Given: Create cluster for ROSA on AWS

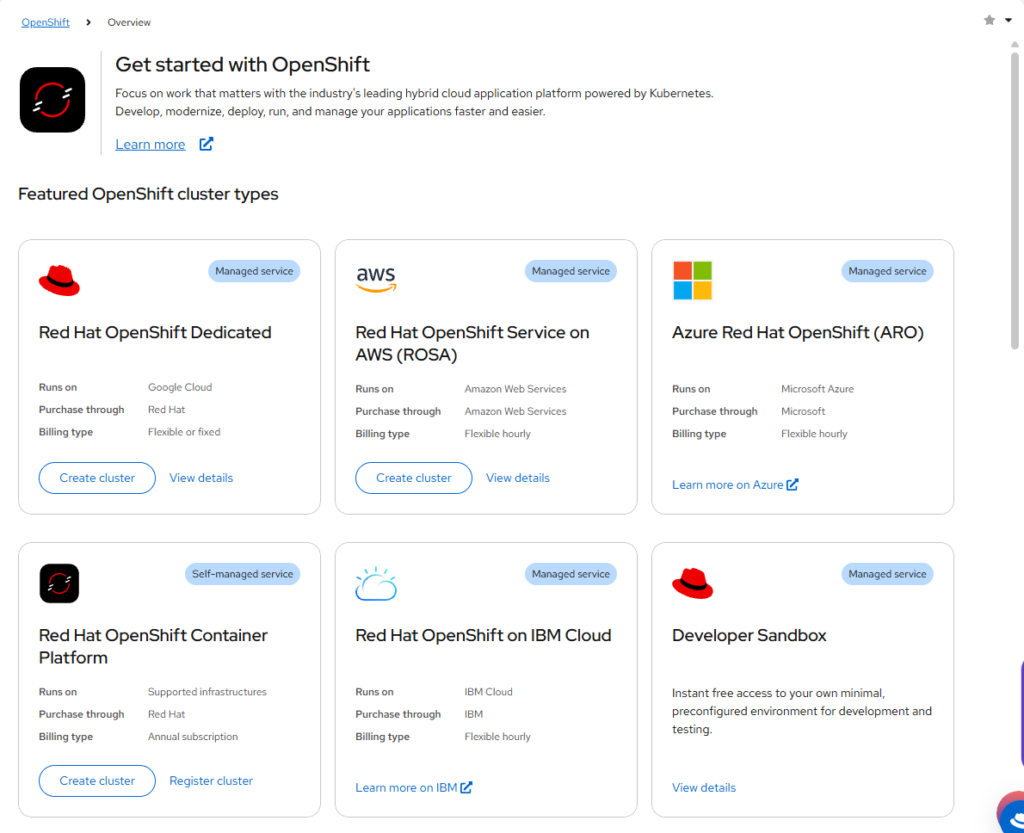Looking at the screenshot, I should click(413, 478).
